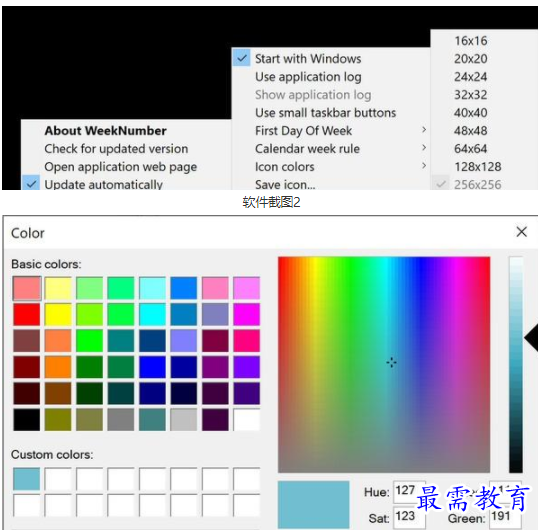The image size is (538, 530).
Task: Select Check for updated version
Action: coord(126,149)
